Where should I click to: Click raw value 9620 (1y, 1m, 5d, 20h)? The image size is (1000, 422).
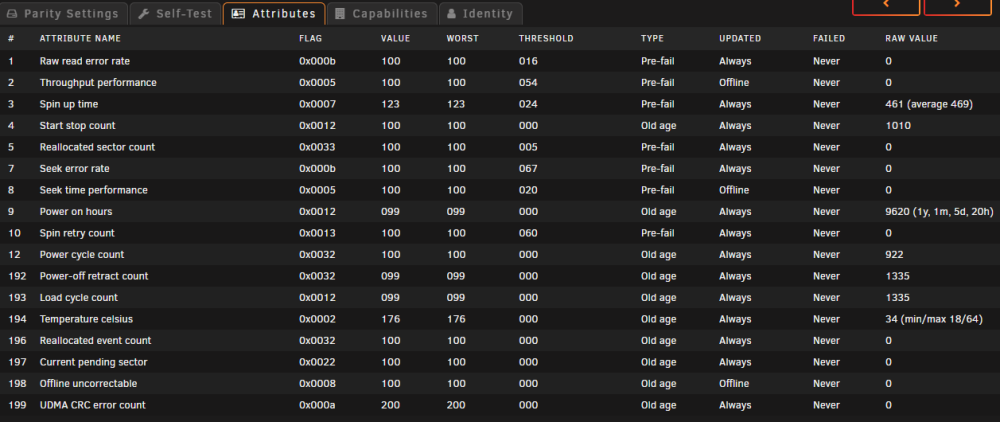939,212
